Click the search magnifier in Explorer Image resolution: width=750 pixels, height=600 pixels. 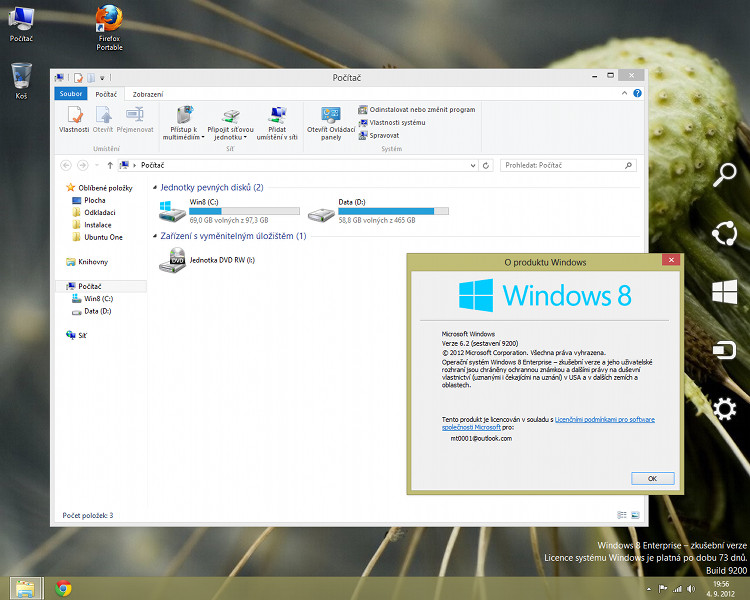point(629,165)
